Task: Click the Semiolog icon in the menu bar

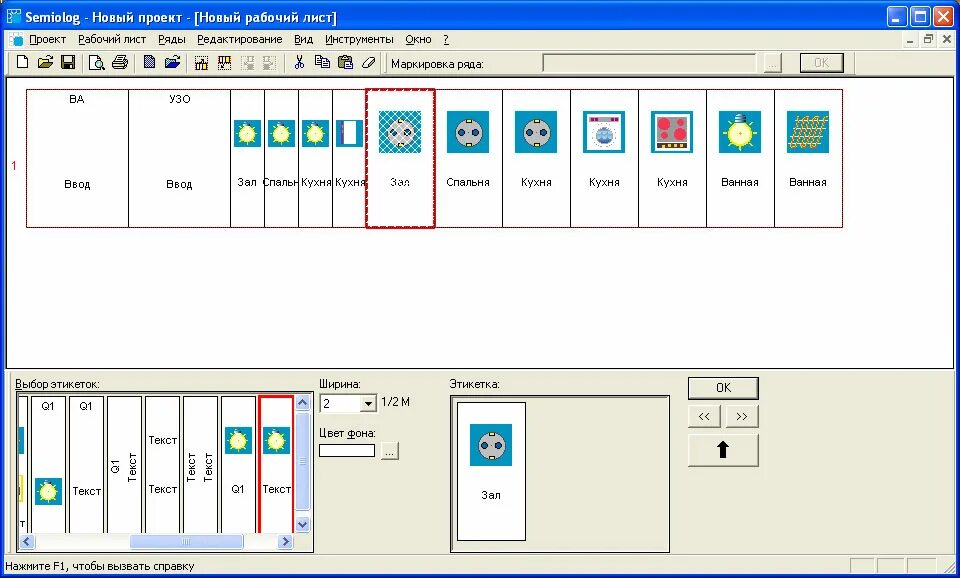Action: coord(16,40)
